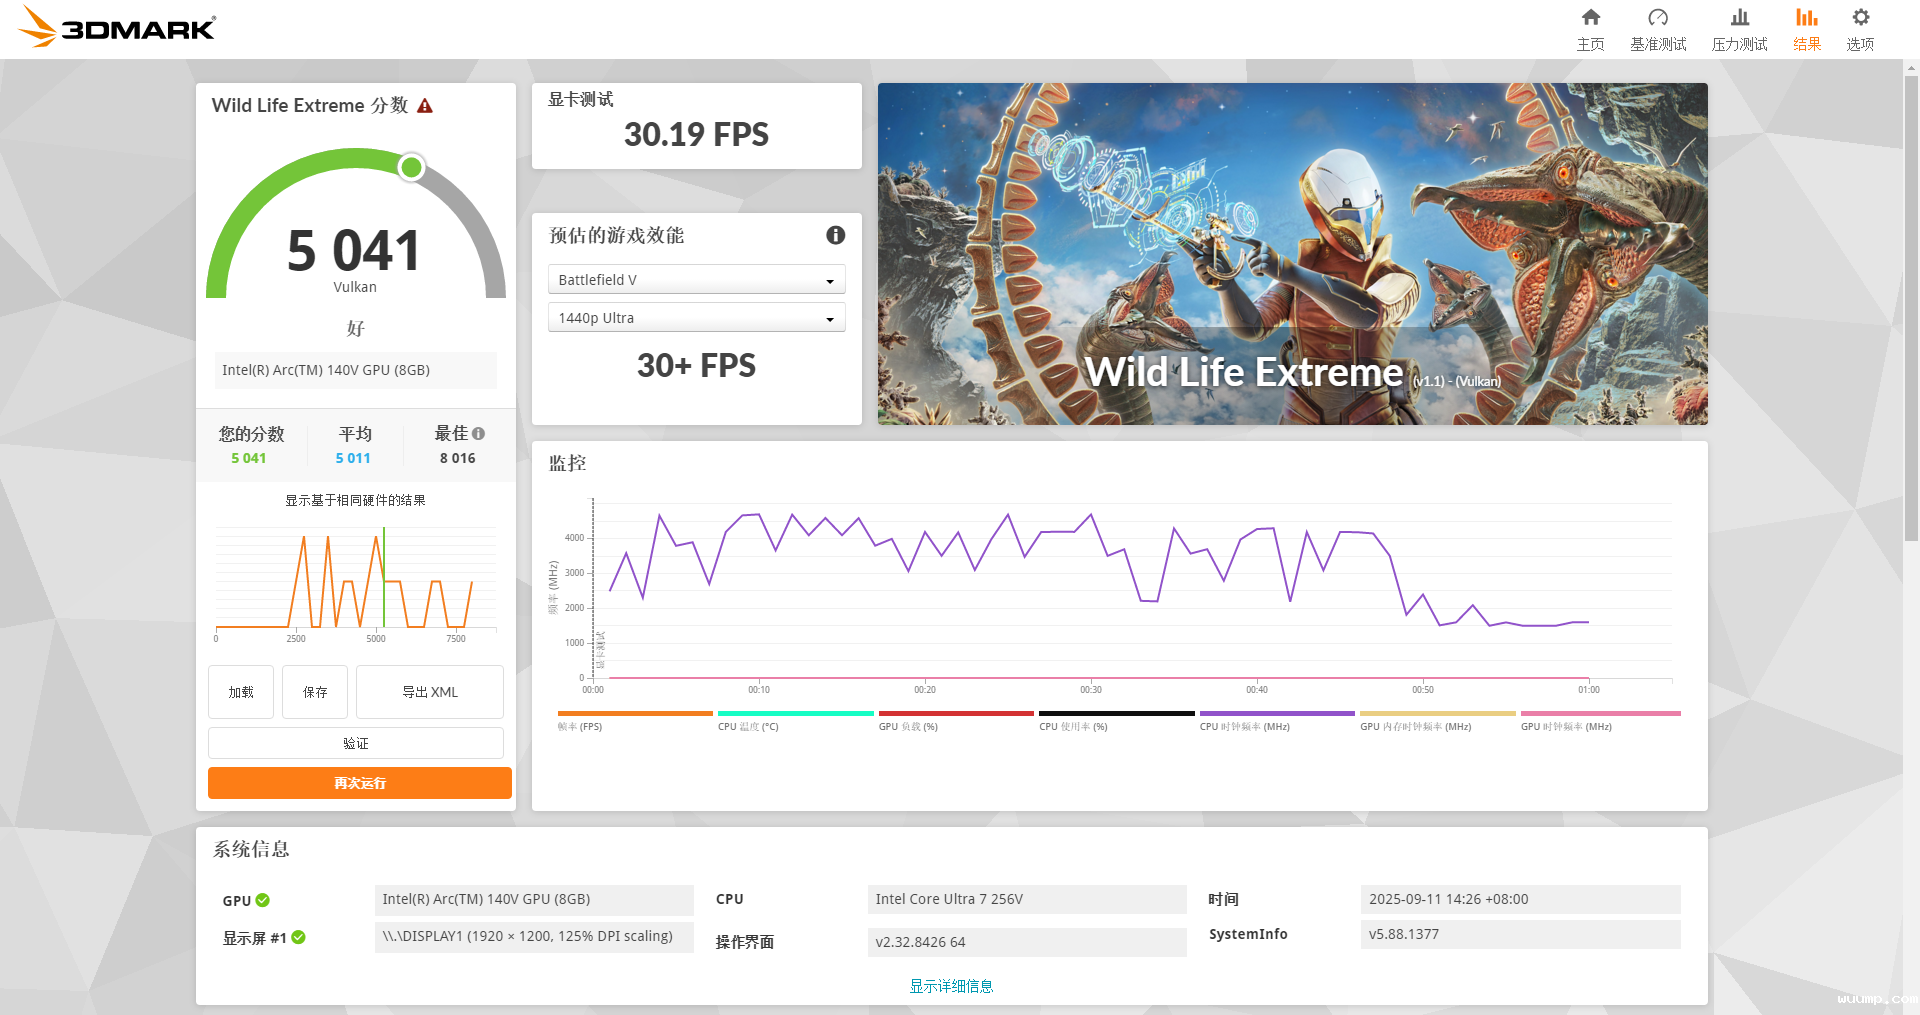1920x1015 pixels.
Task: Click the info icon for estimated game performance
Action: click(x=835, y=235)
